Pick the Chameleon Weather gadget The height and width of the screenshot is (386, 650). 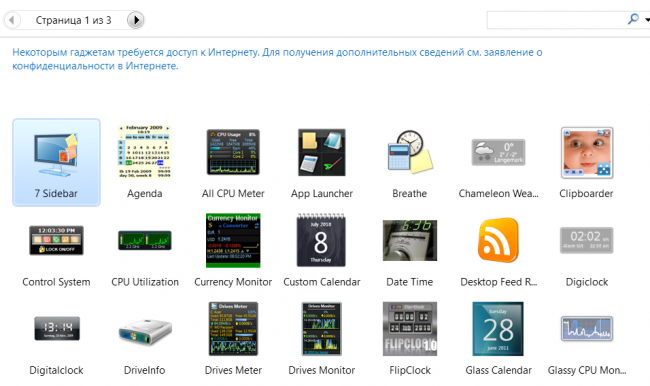[498, 162]
